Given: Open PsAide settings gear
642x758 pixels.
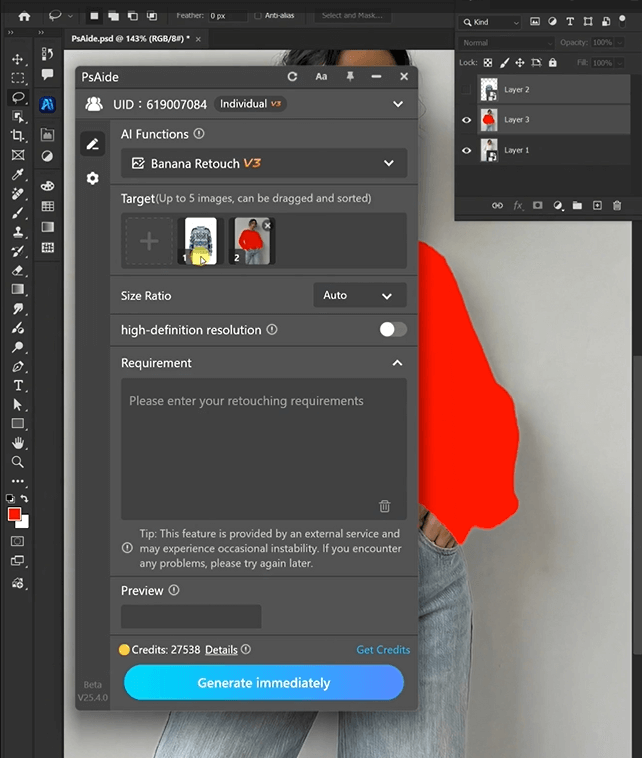Looking at the screenshot, I should (x=92, y=178).
